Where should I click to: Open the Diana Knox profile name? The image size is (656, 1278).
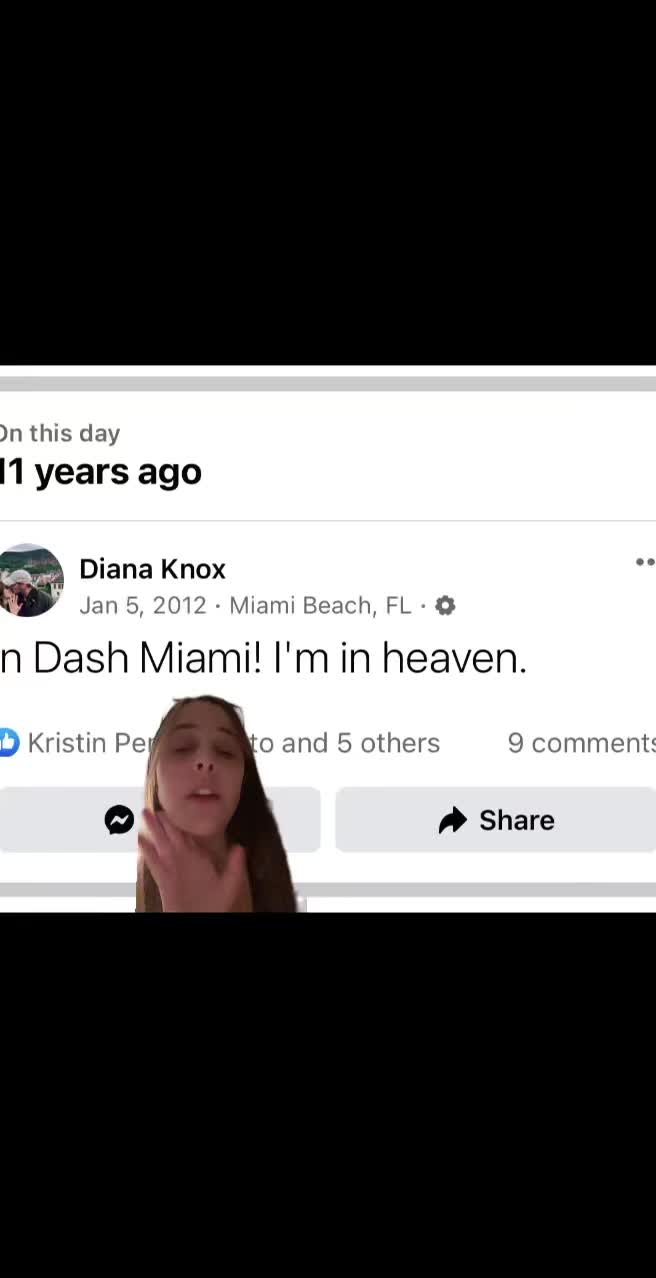pos(152,569)
